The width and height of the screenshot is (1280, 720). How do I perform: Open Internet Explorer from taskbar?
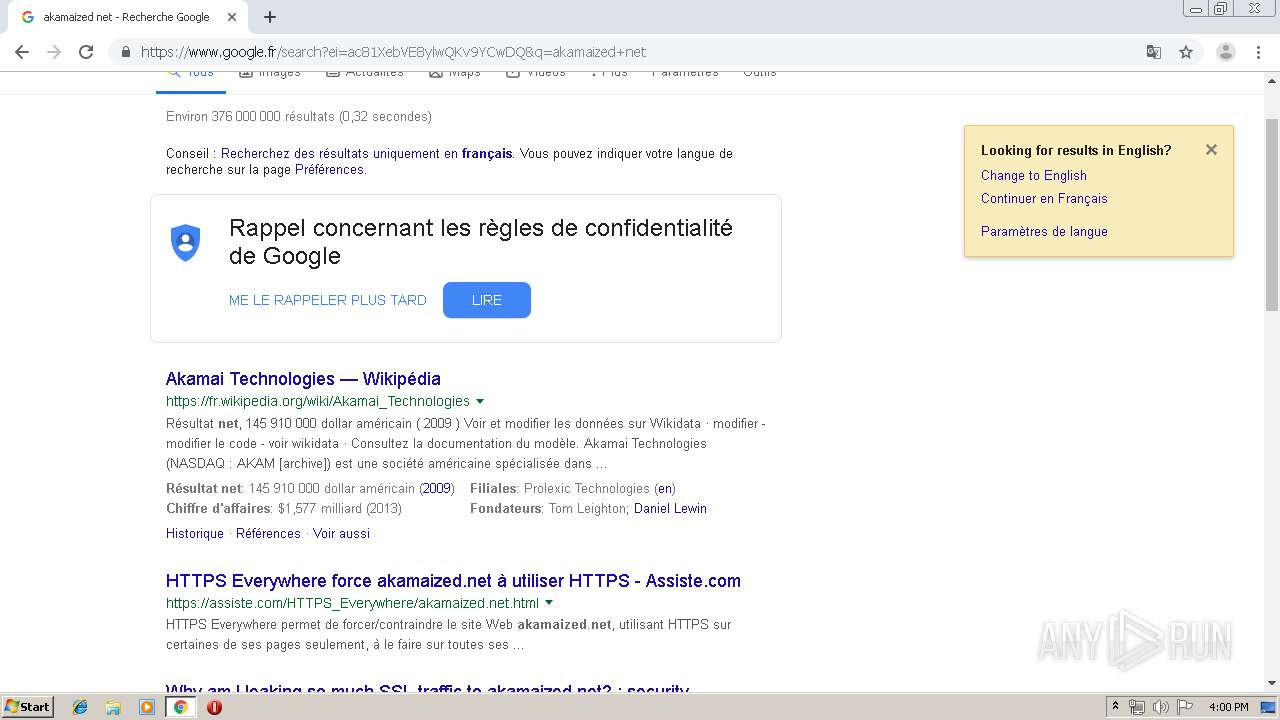coord(80,707)
